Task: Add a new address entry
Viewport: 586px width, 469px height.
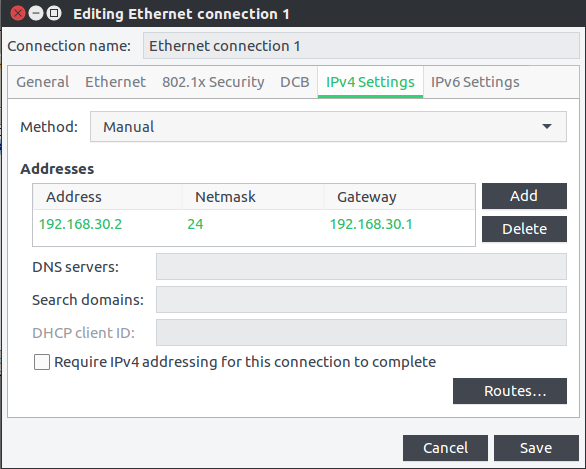Action: pyautogui.click(x=524, y=196)
